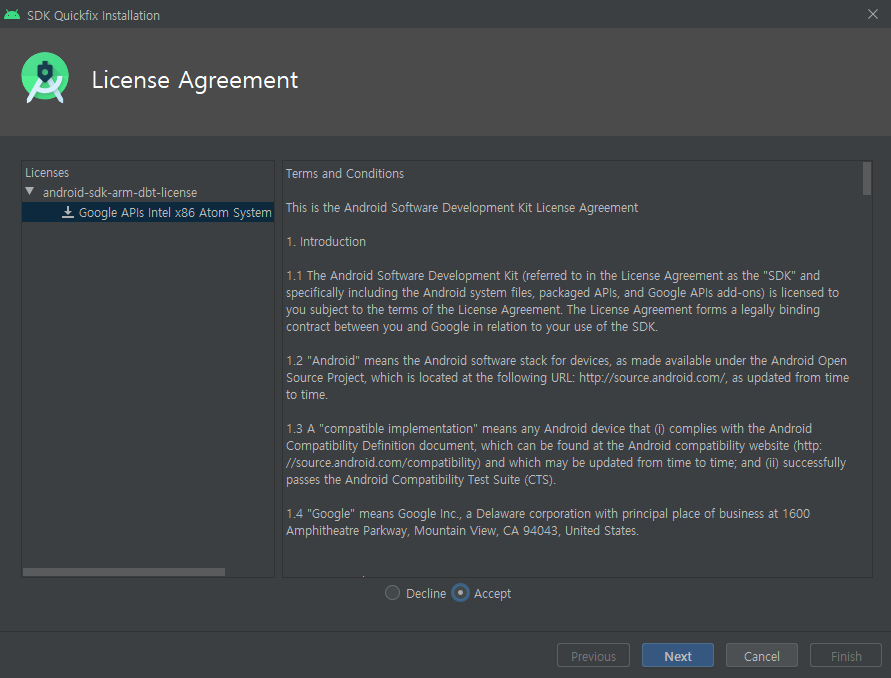Click the Previous button

593,656
